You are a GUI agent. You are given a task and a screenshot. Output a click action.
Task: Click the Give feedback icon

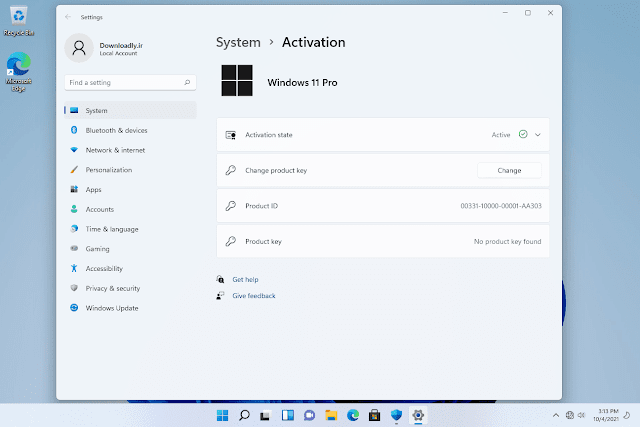pos(220,296)
